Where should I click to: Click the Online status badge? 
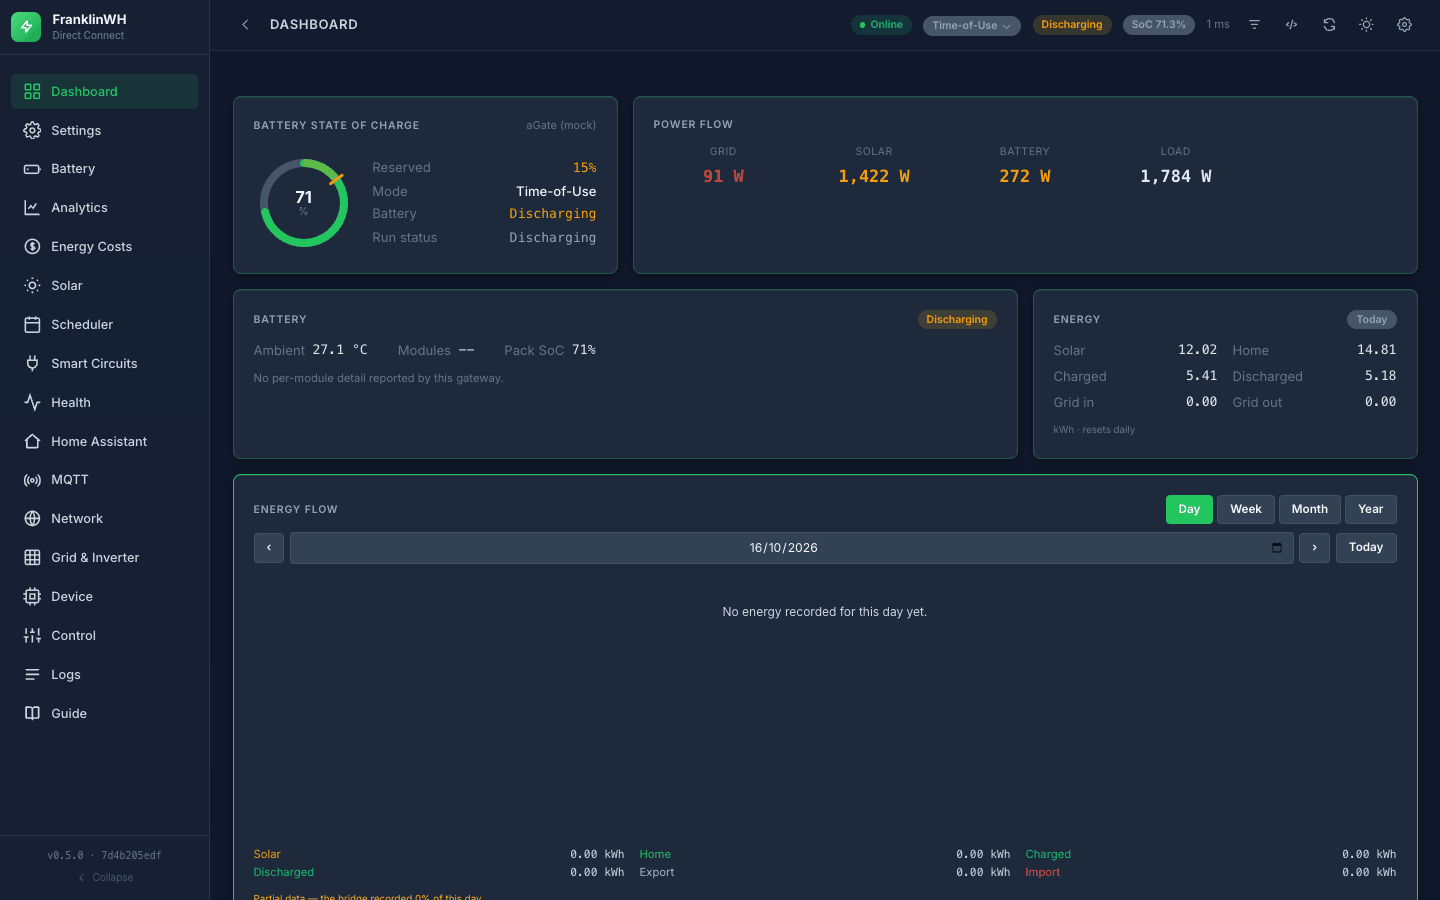881,25
